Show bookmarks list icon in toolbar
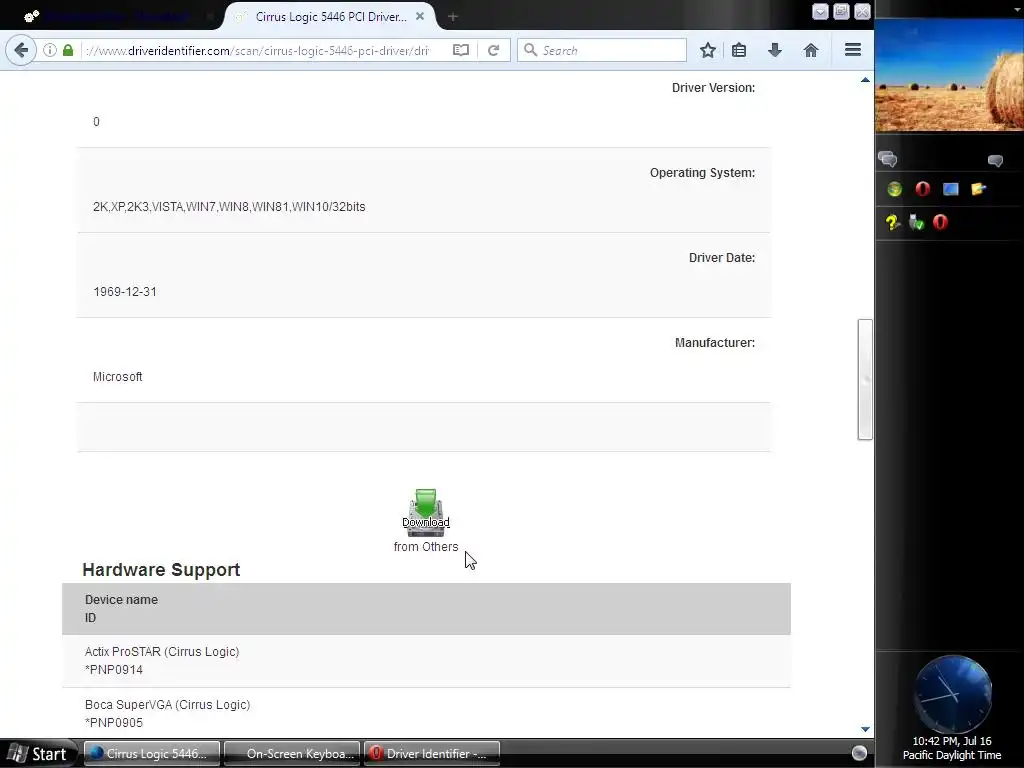Viewport: 1024px width, 768px height. (739, 50)
